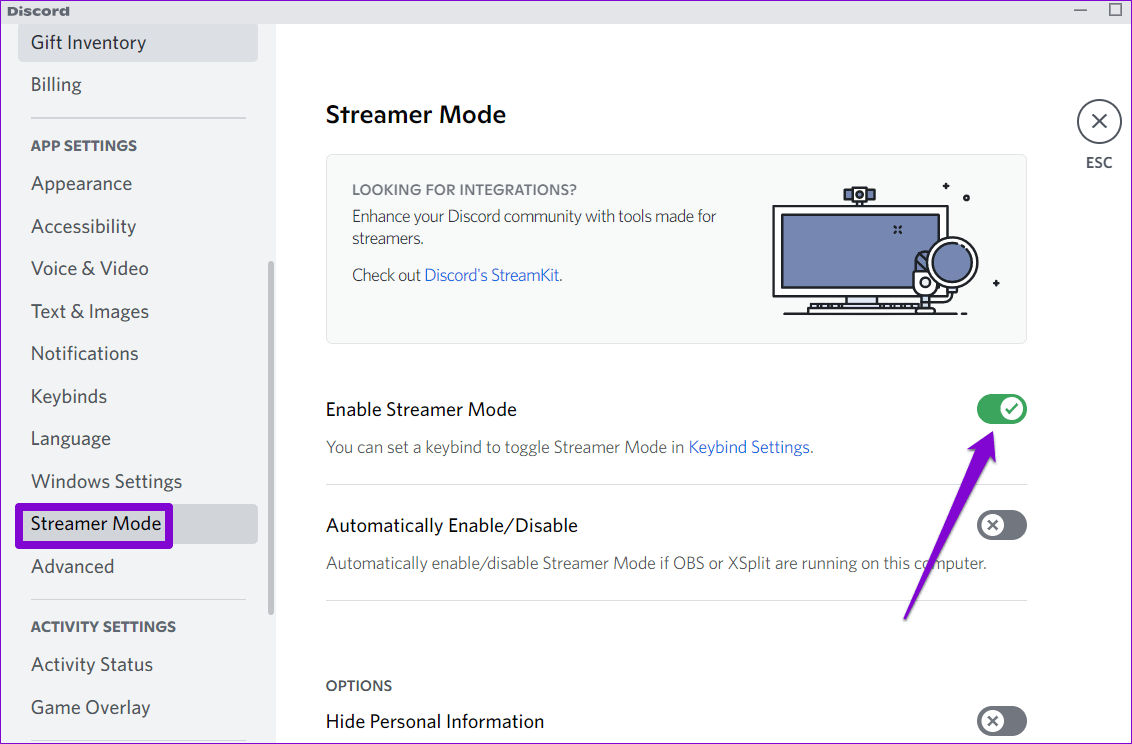Image resolution: width=1132 pixels, height=744 pixels.
Task: Minimize the Discord window
Action: (1080, 10)
